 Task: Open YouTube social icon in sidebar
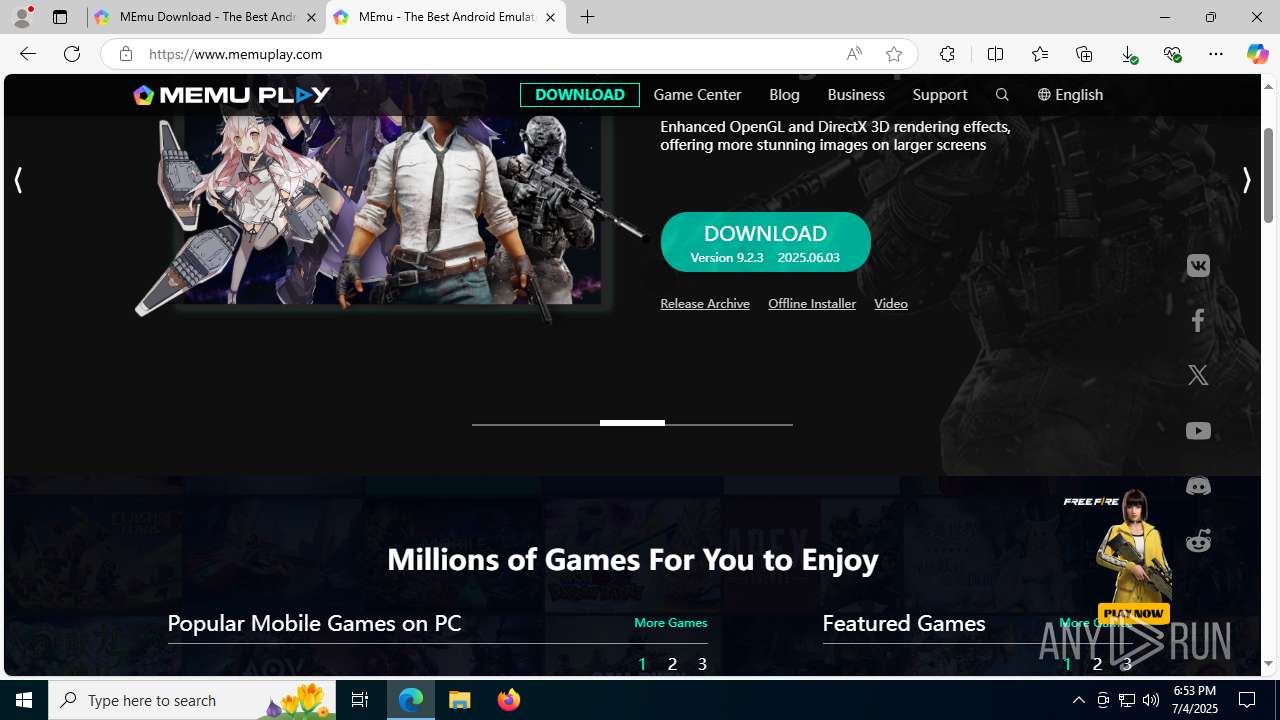pyautogui.click(x=1198, y=431)
